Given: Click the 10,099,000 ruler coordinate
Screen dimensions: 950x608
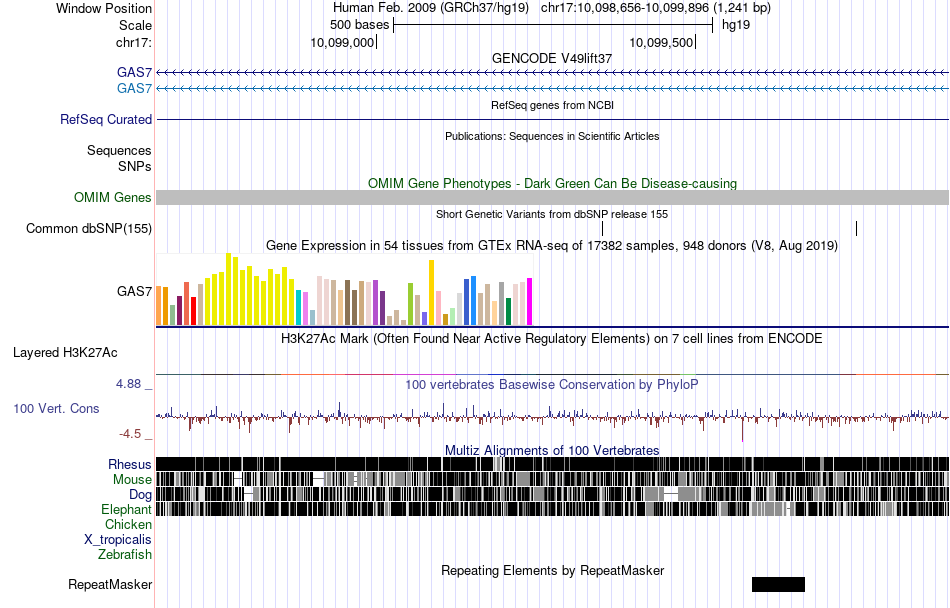Looking at the screenshot, I should pos(342,42).
